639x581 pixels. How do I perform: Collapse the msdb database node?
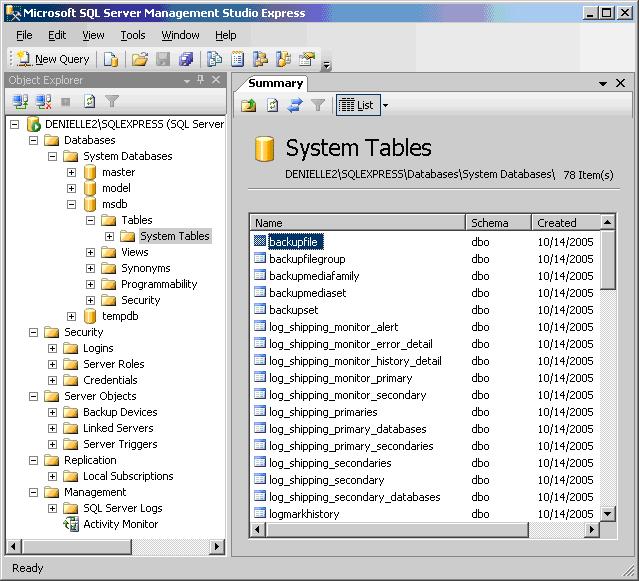[71, 204]
